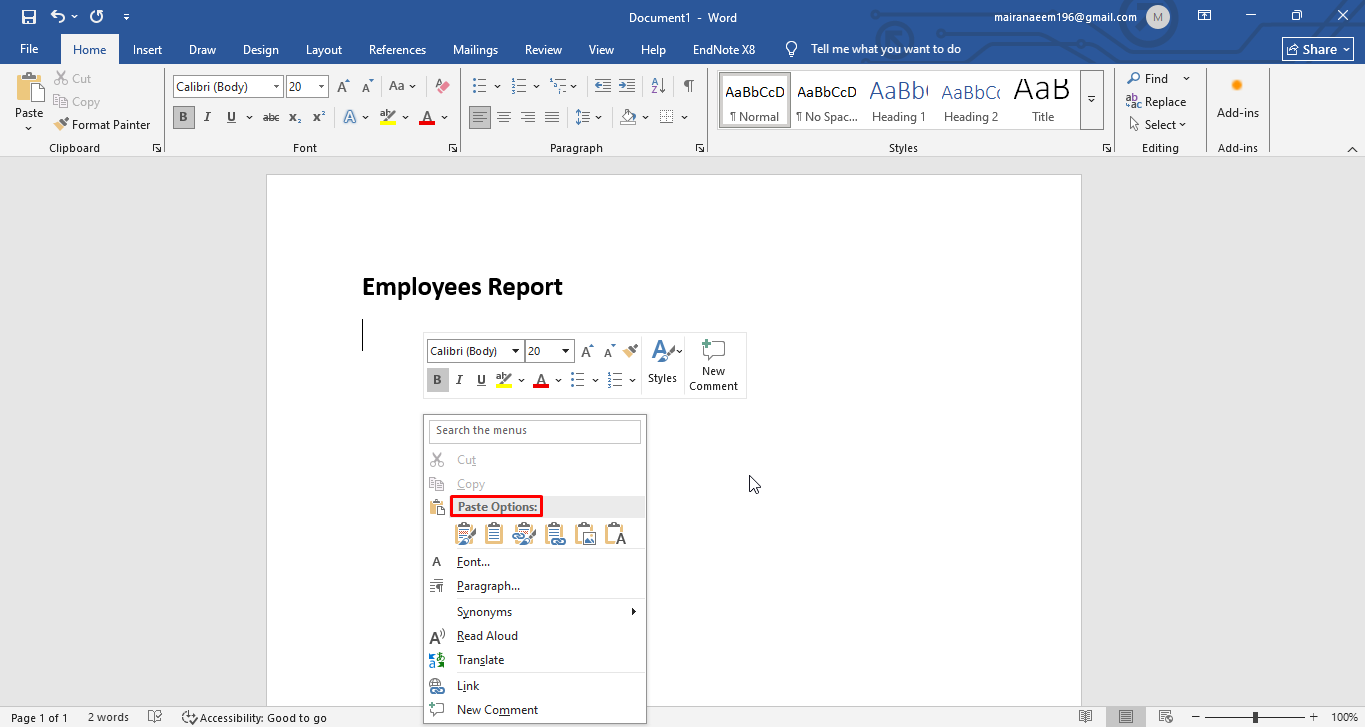Save the document from Quick Access Toolbar

click(28, 17)
